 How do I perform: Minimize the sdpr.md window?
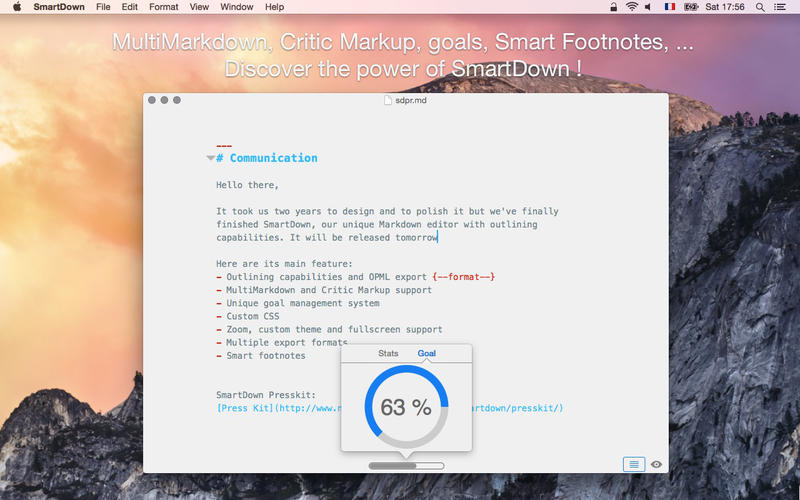coord(164,100)
